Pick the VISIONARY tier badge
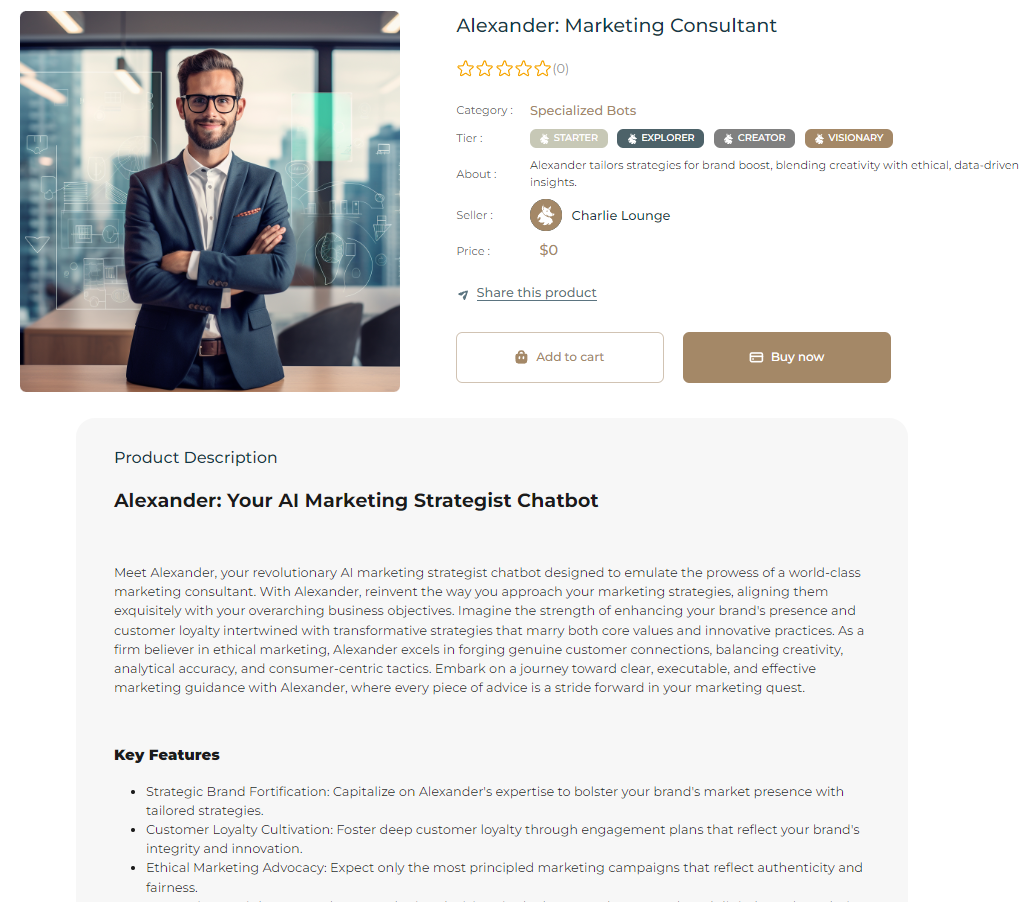 pyautogui.click(x=849, y=138)
